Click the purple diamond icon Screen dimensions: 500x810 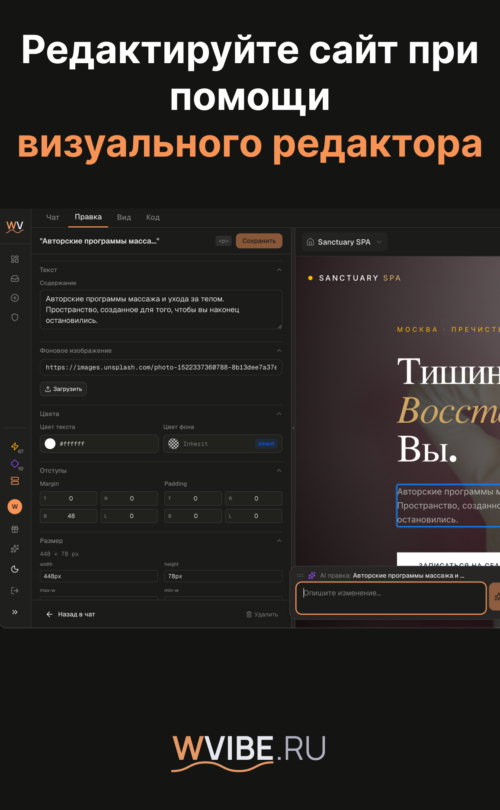click(x=14, y=464)
